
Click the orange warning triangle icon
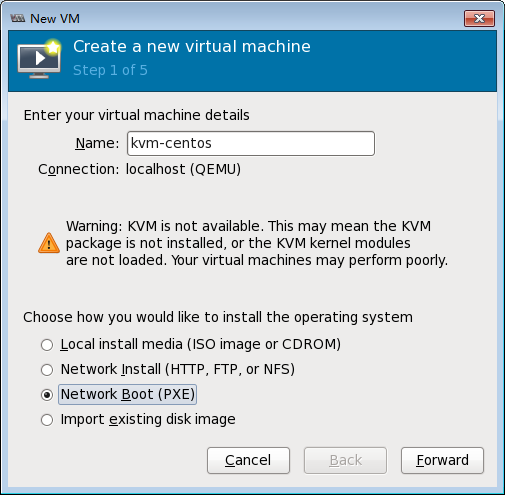click(x=49, y=243)
